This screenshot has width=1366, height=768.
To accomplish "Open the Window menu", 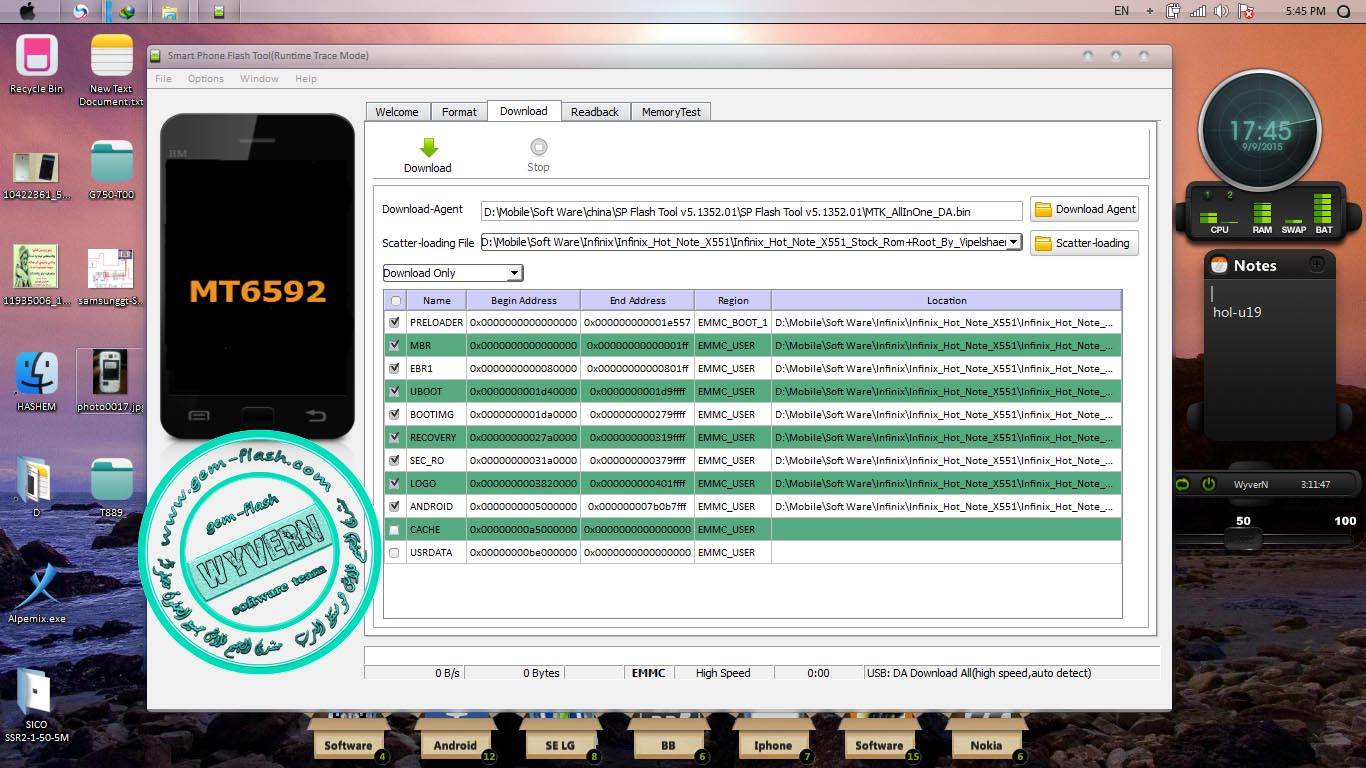I will (259, 79).
